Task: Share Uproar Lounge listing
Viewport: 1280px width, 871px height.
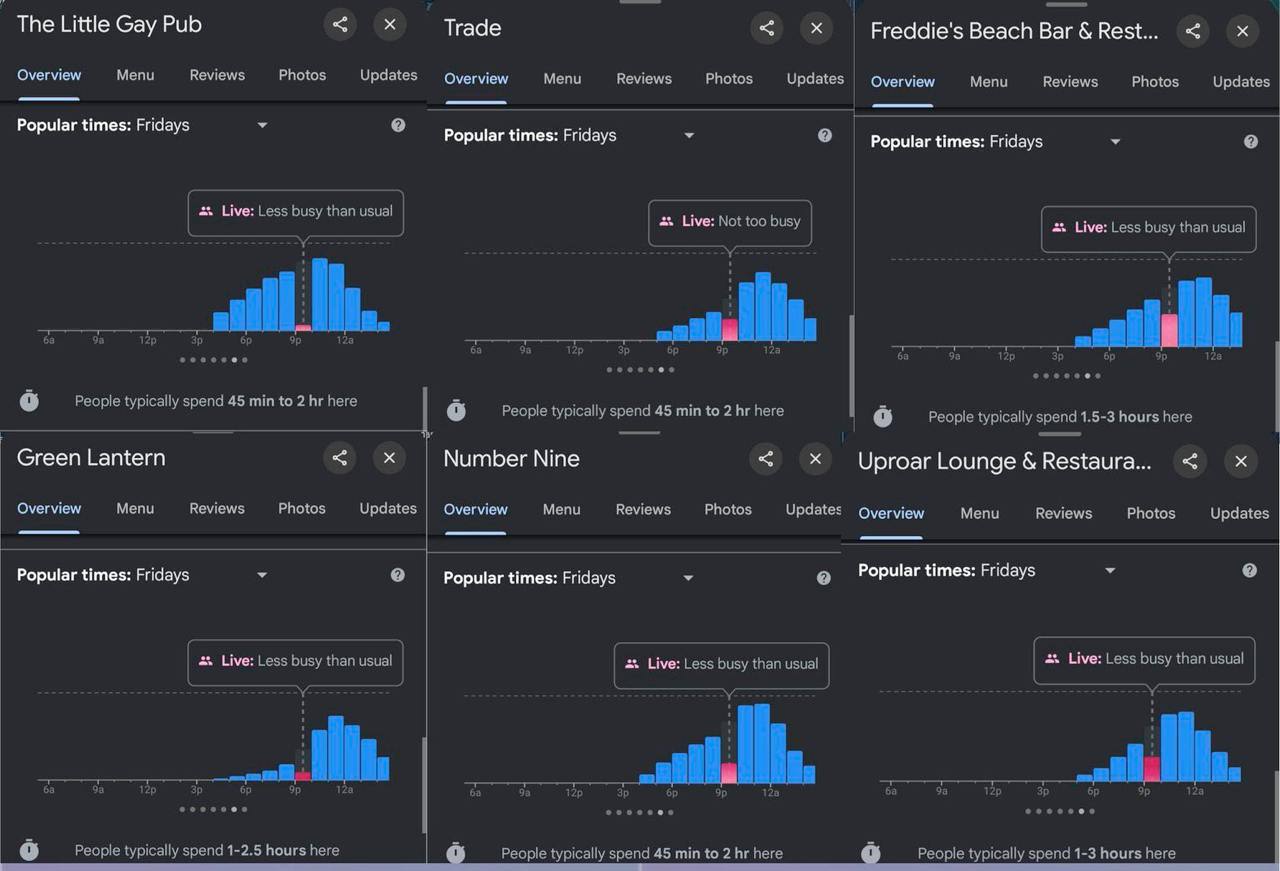Action: (x=1190, y=461)
